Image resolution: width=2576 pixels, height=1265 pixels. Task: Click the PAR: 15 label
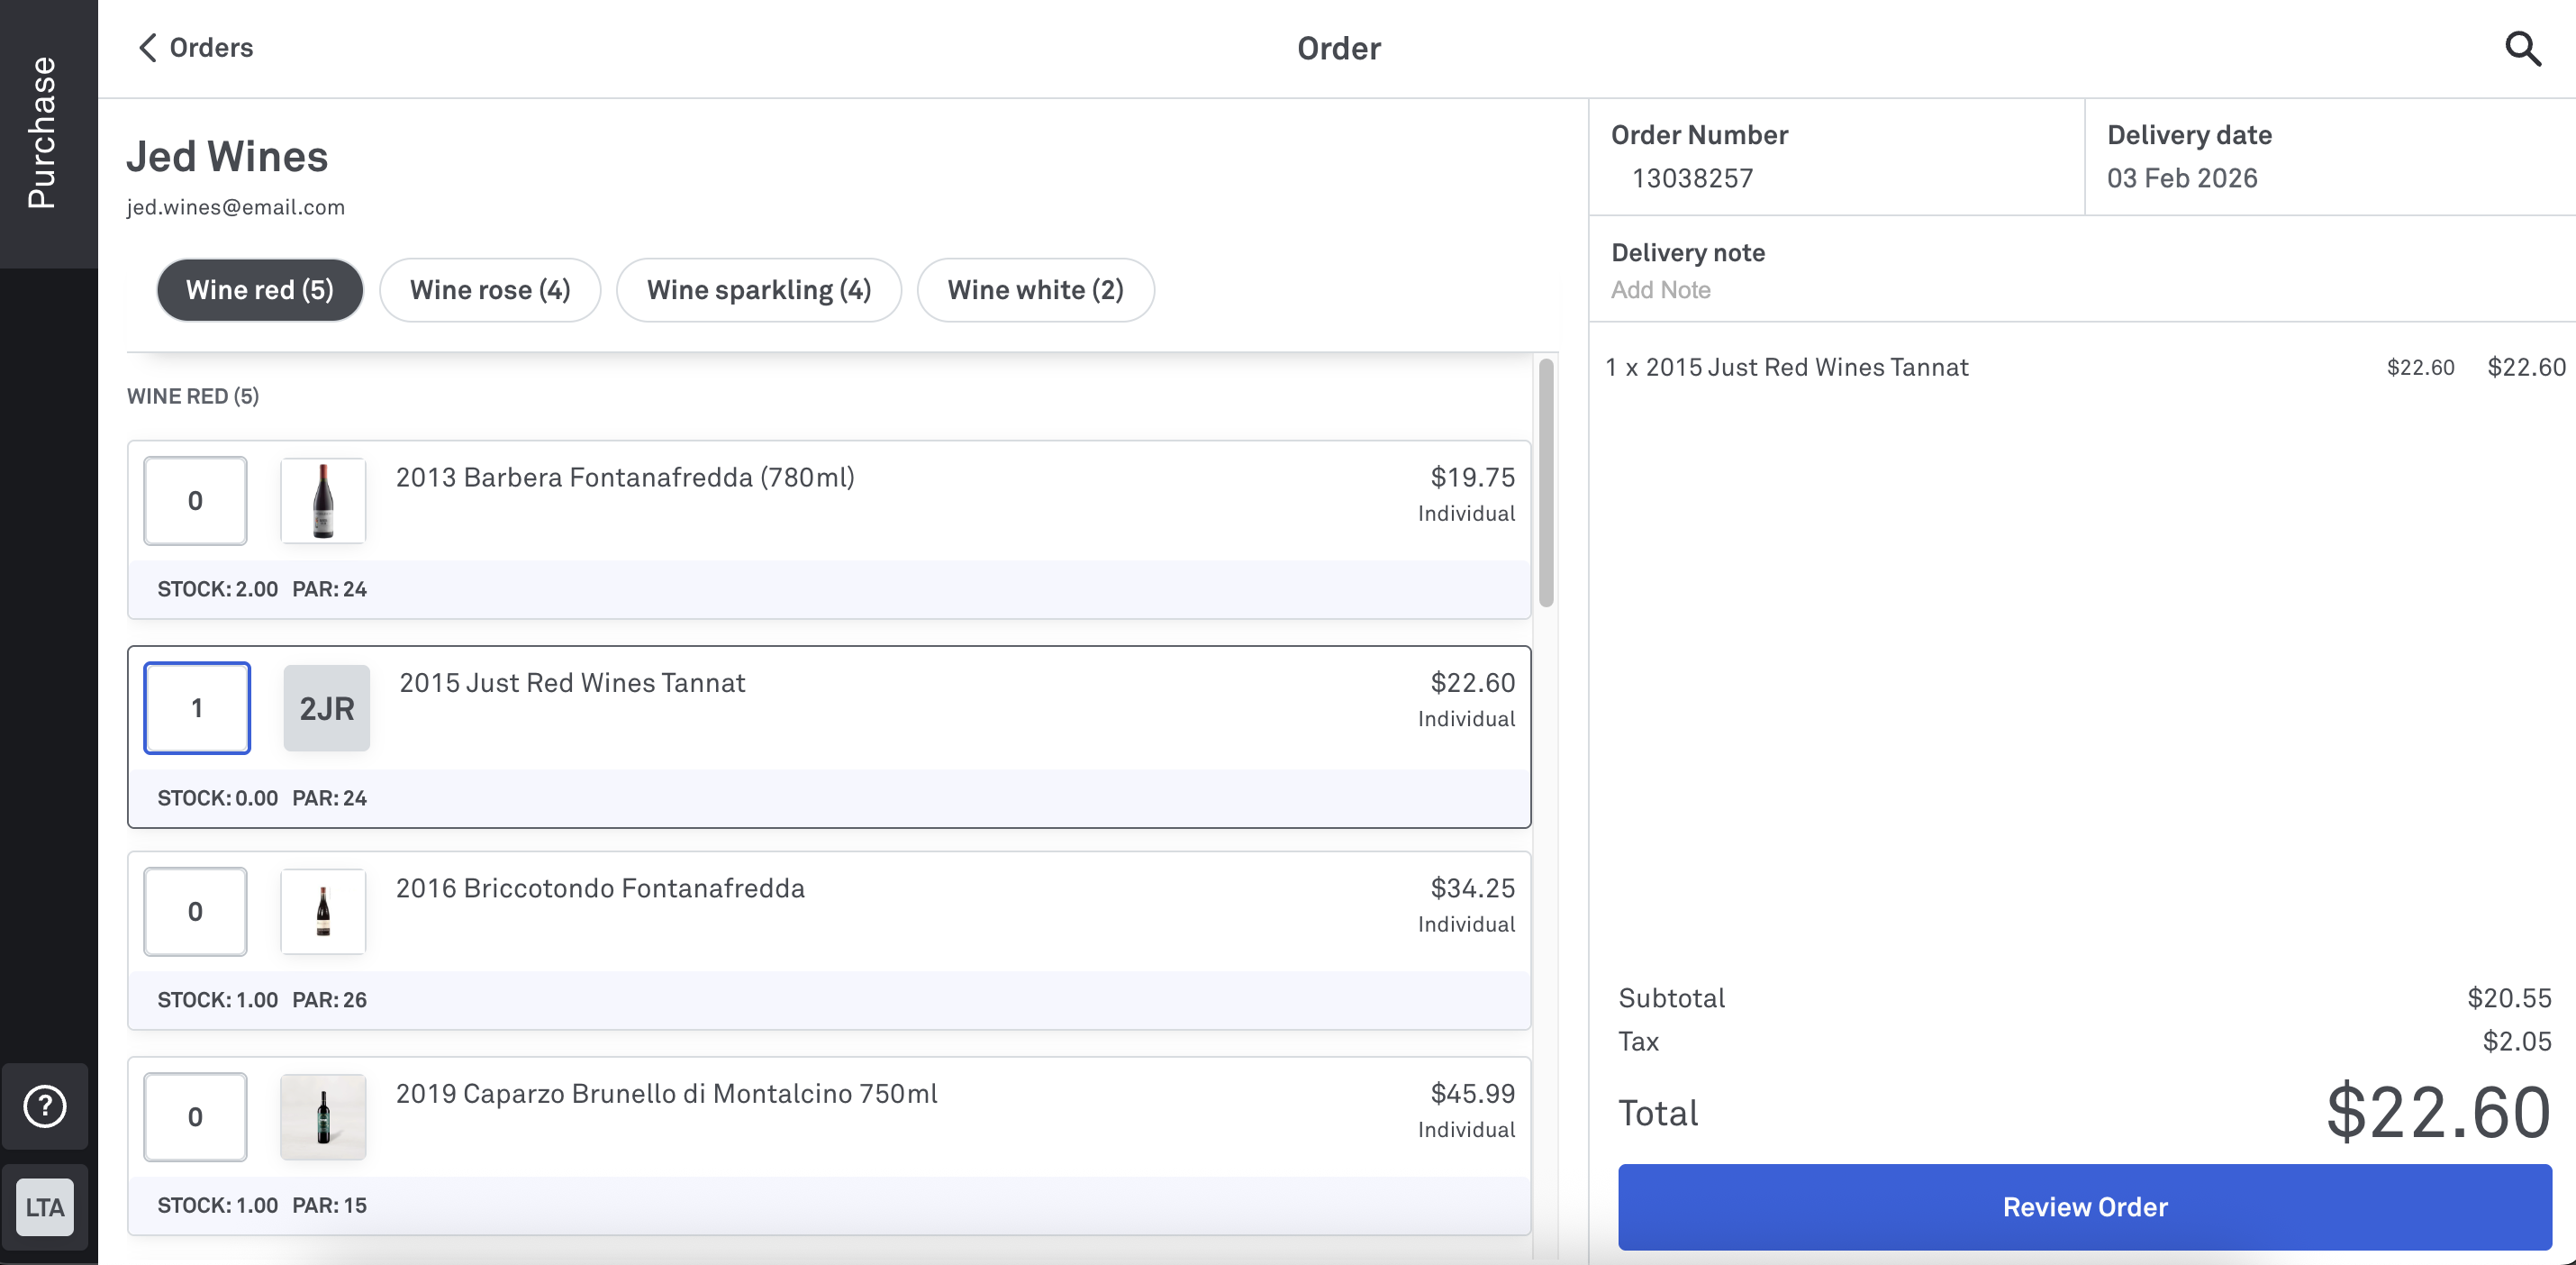click(329, 1205)
